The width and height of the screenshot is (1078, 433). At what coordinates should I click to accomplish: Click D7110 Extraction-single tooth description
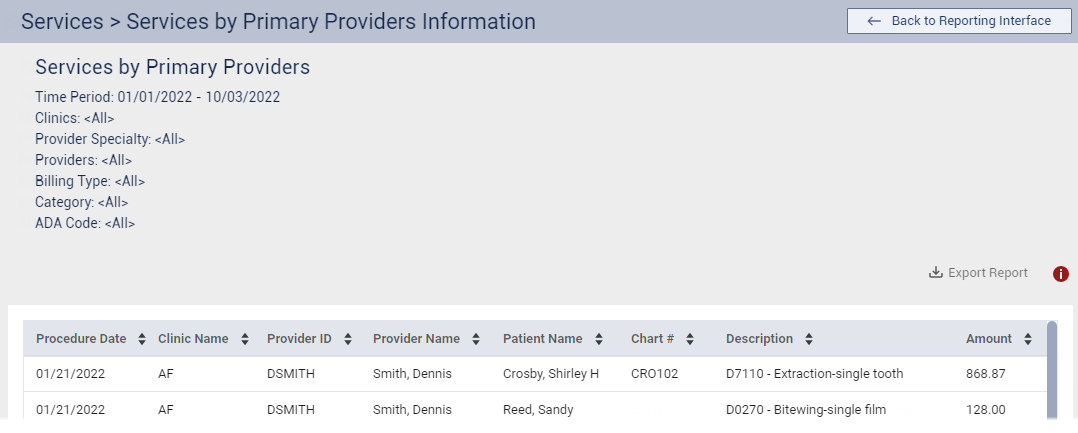(814, 374)
